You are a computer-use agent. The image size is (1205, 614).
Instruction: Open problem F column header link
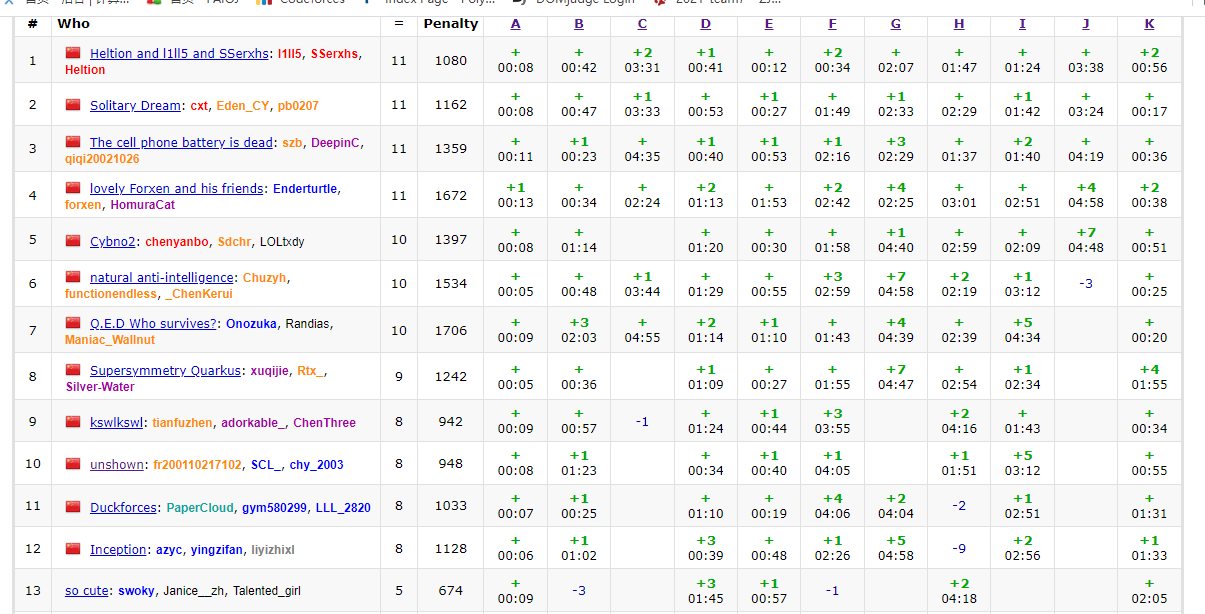pyautogui.click(x=832, y=23)
